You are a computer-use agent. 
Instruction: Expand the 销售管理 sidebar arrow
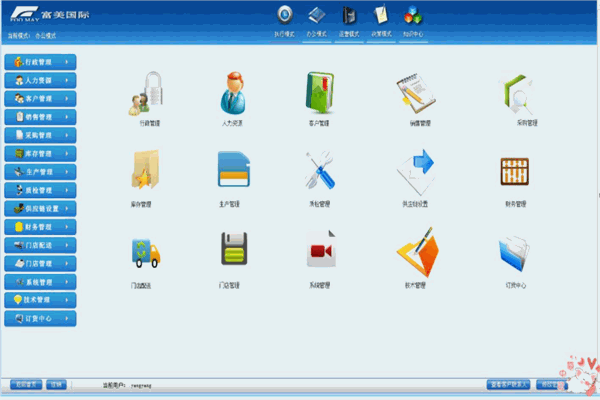coord(67,117)
